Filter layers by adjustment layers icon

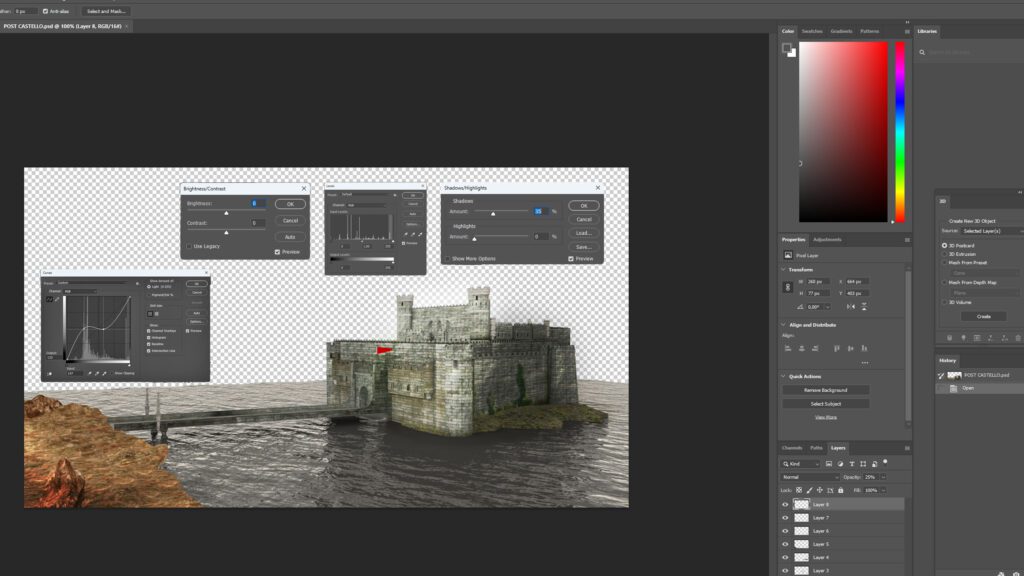coord(840,464)
